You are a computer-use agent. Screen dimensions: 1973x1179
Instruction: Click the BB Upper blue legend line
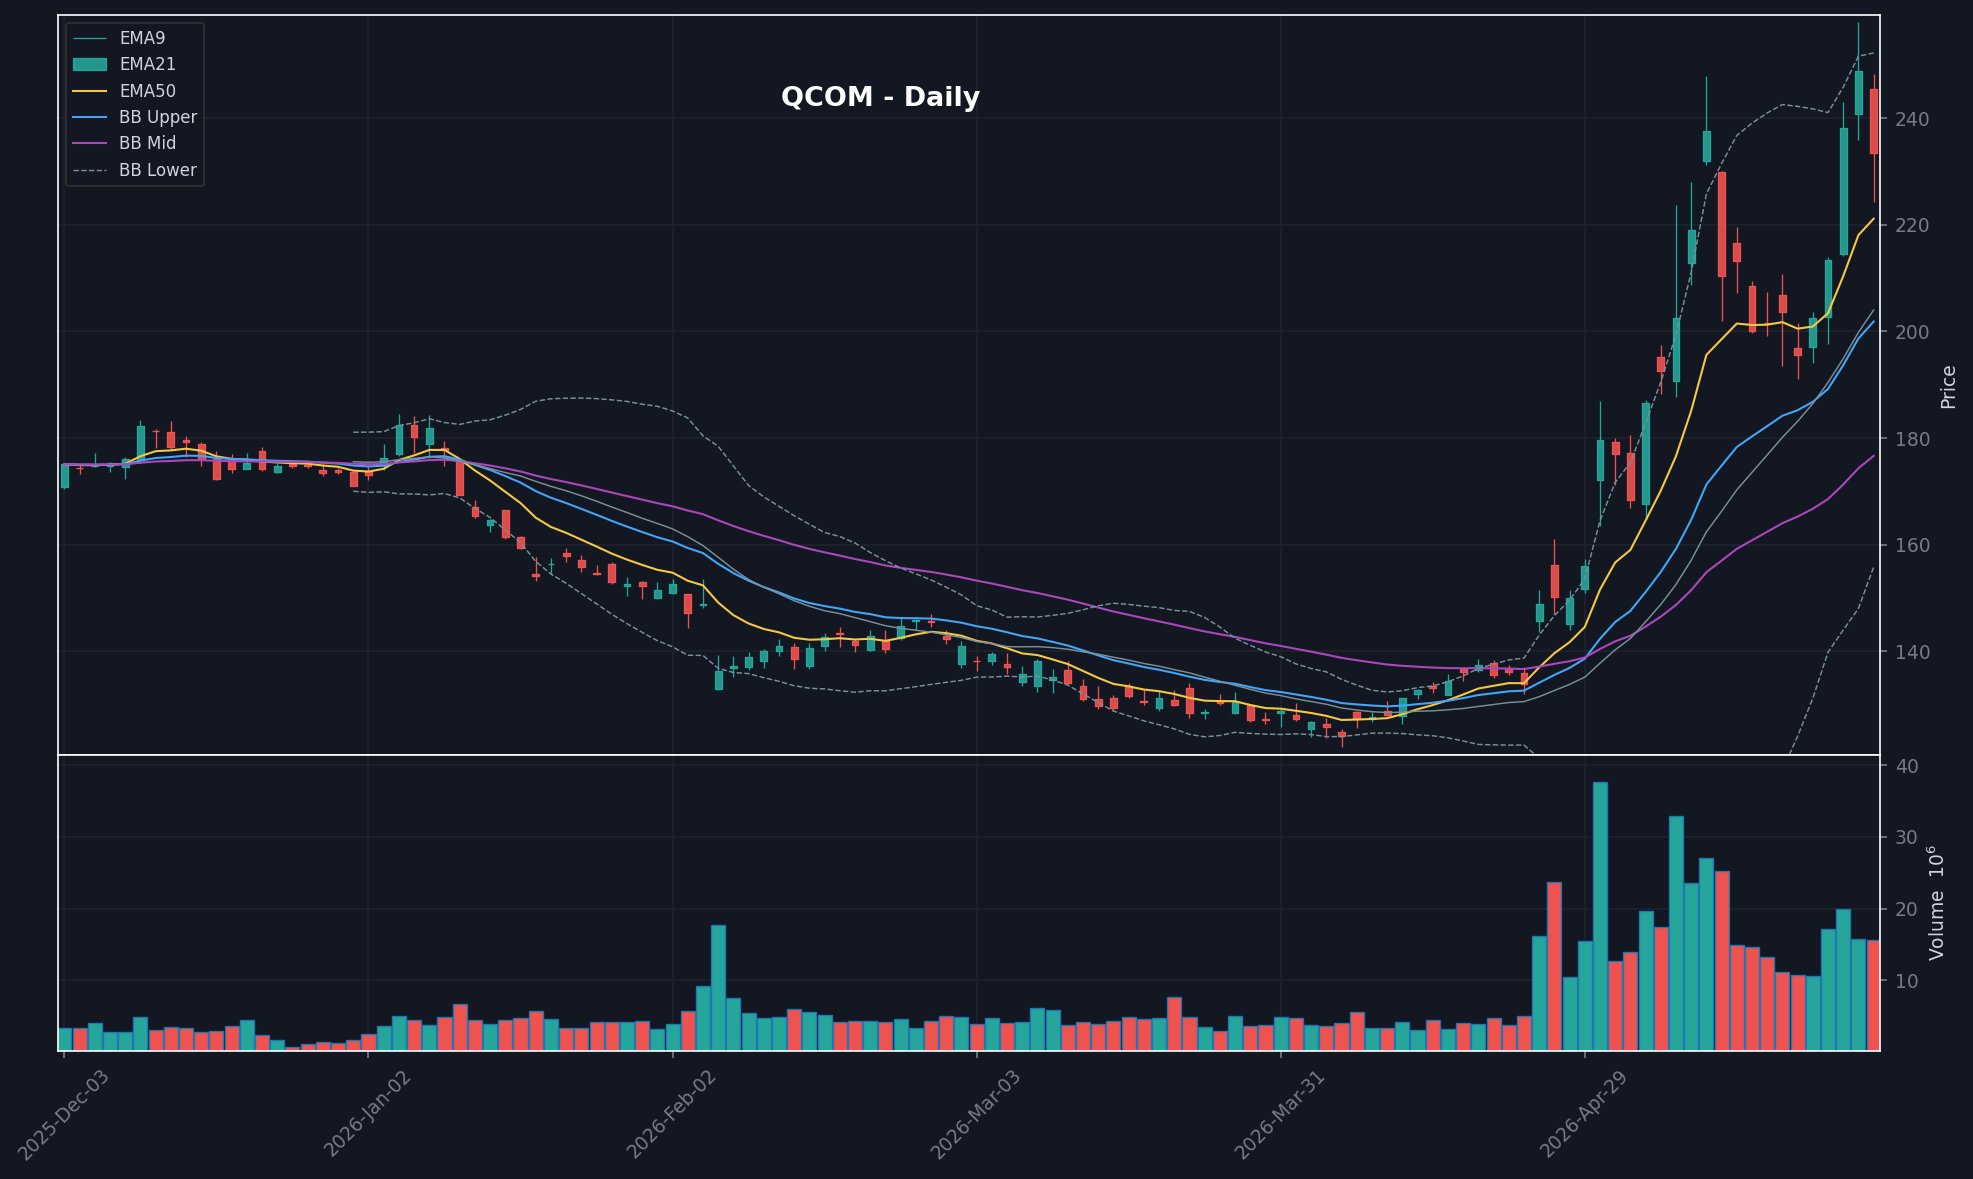point(90,117)
